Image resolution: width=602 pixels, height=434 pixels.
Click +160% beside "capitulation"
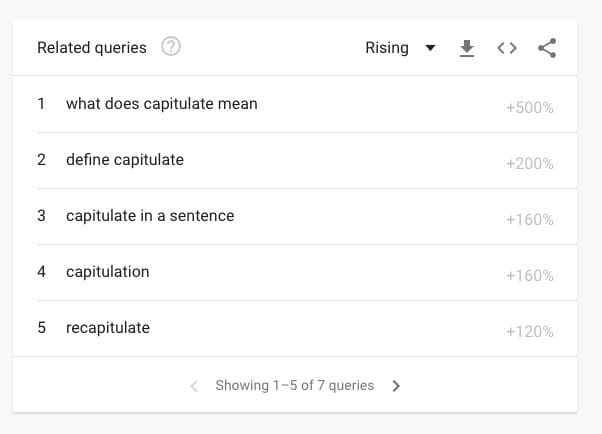(529, 276)
